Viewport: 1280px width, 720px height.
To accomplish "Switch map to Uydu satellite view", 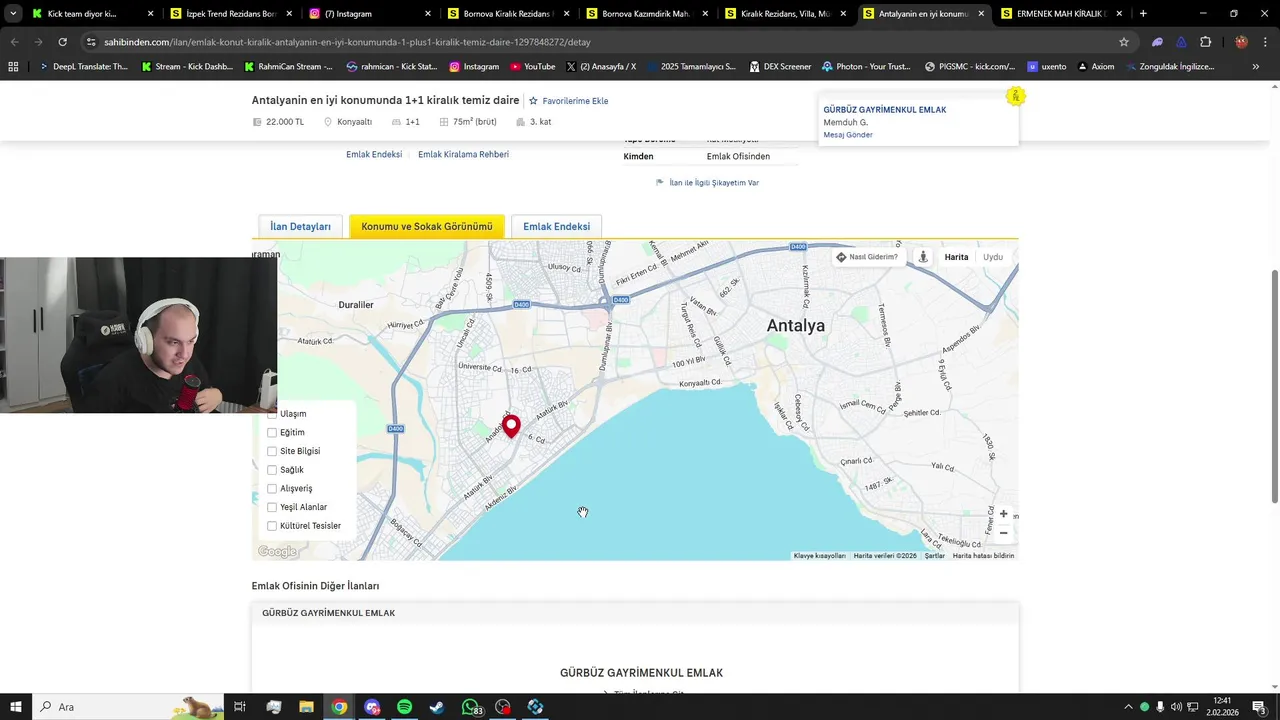I will tap(993, 257).
